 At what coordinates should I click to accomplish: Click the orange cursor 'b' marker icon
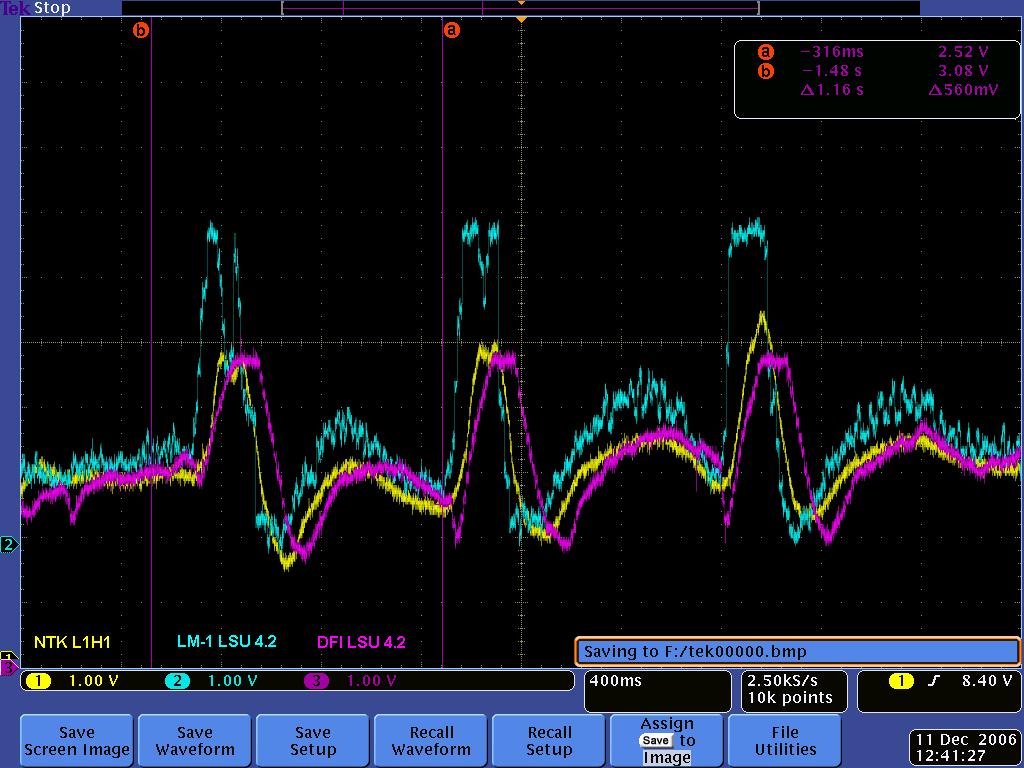(x=140, y=30)
